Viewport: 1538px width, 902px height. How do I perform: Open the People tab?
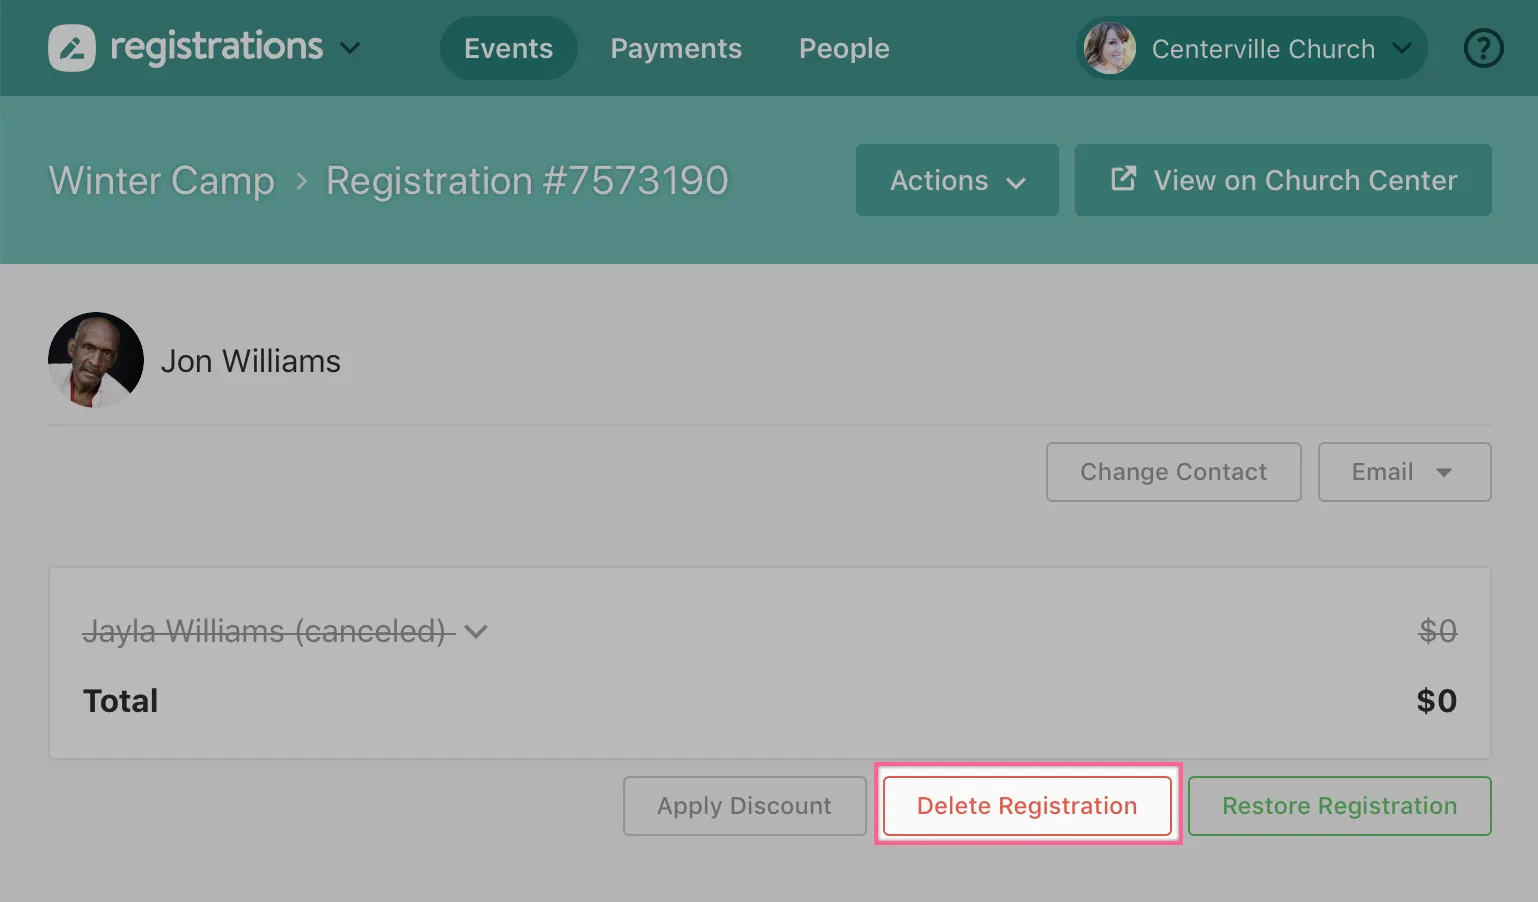(844, 48)
